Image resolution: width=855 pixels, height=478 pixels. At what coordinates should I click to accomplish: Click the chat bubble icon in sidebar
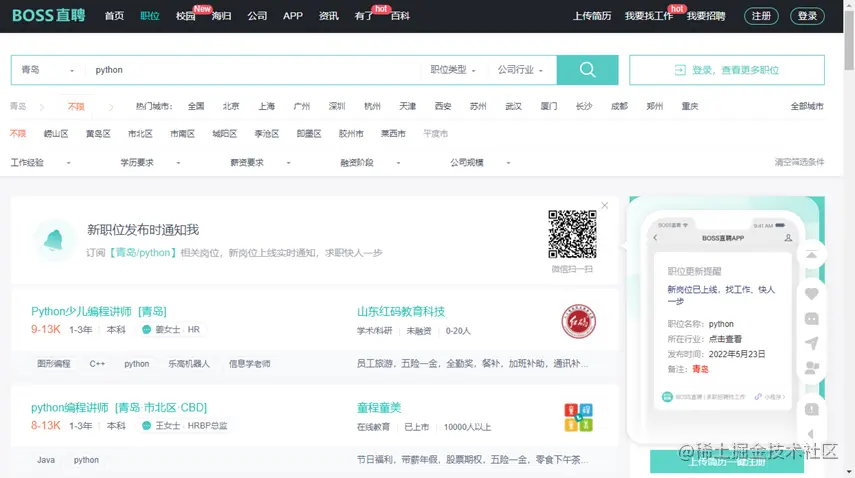coord(811,318)
